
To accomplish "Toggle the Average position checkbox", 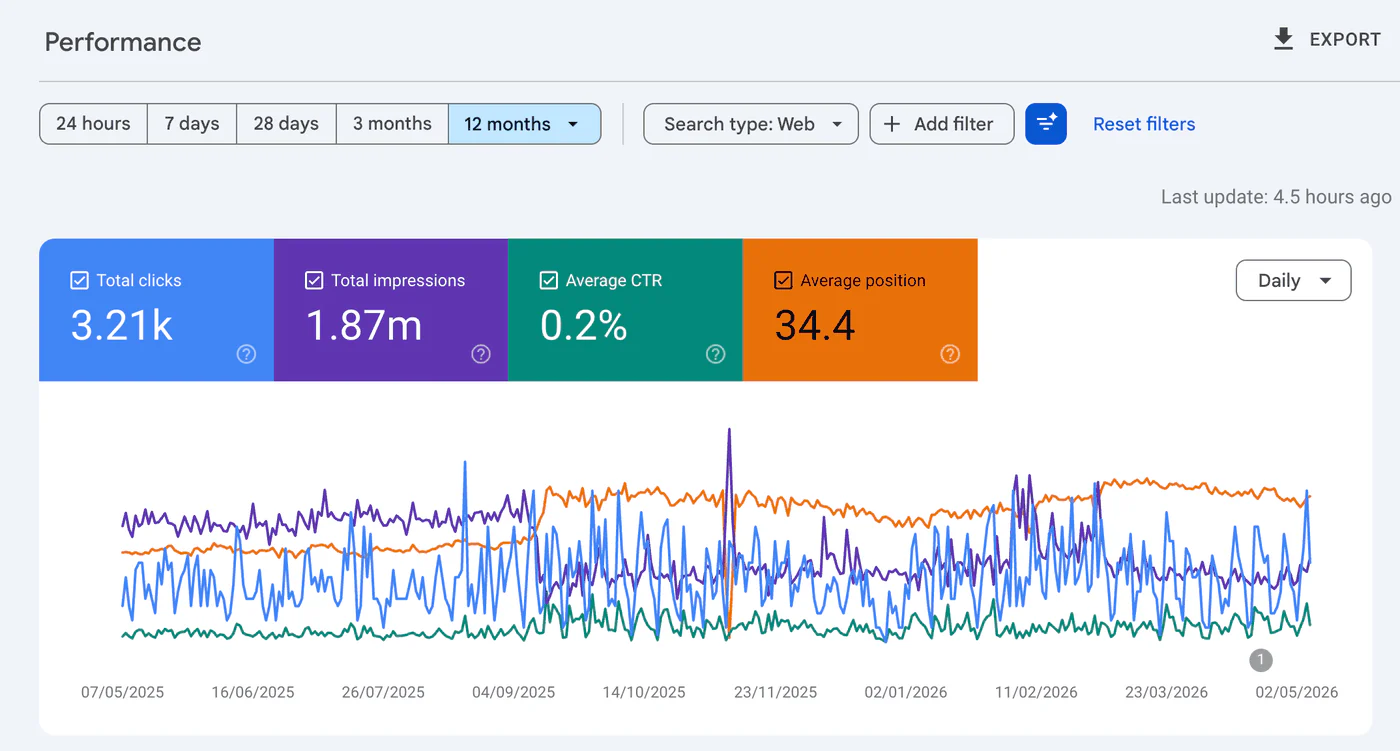I will [x=784, y=281].
